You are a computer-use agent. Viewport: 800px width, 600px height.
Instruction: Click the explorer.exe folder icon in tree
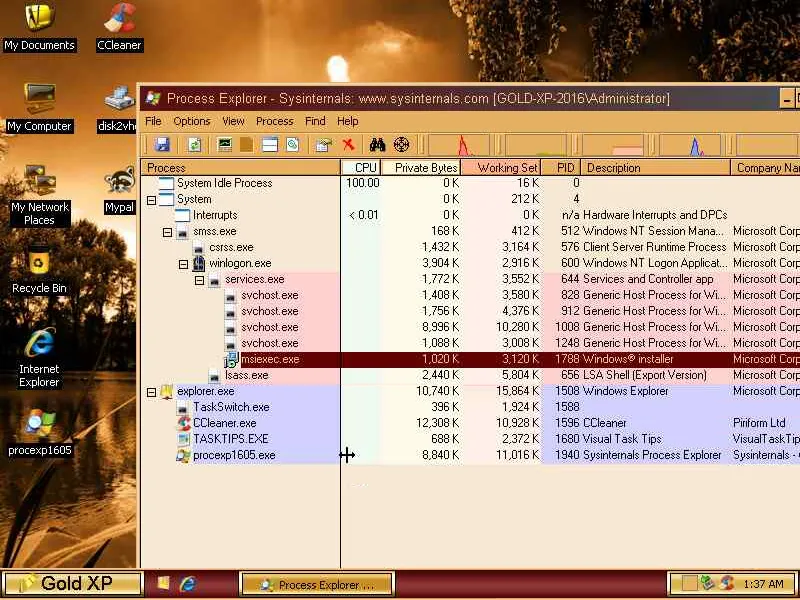167,391
